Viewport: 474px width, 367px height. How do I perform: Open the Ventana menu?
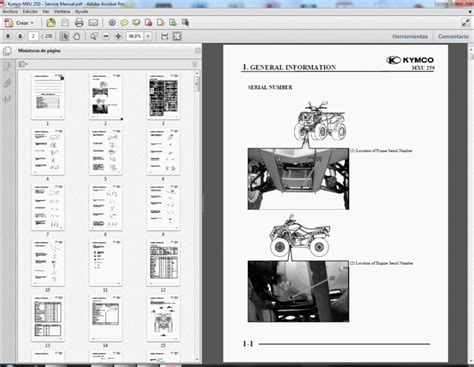point(62,11)
